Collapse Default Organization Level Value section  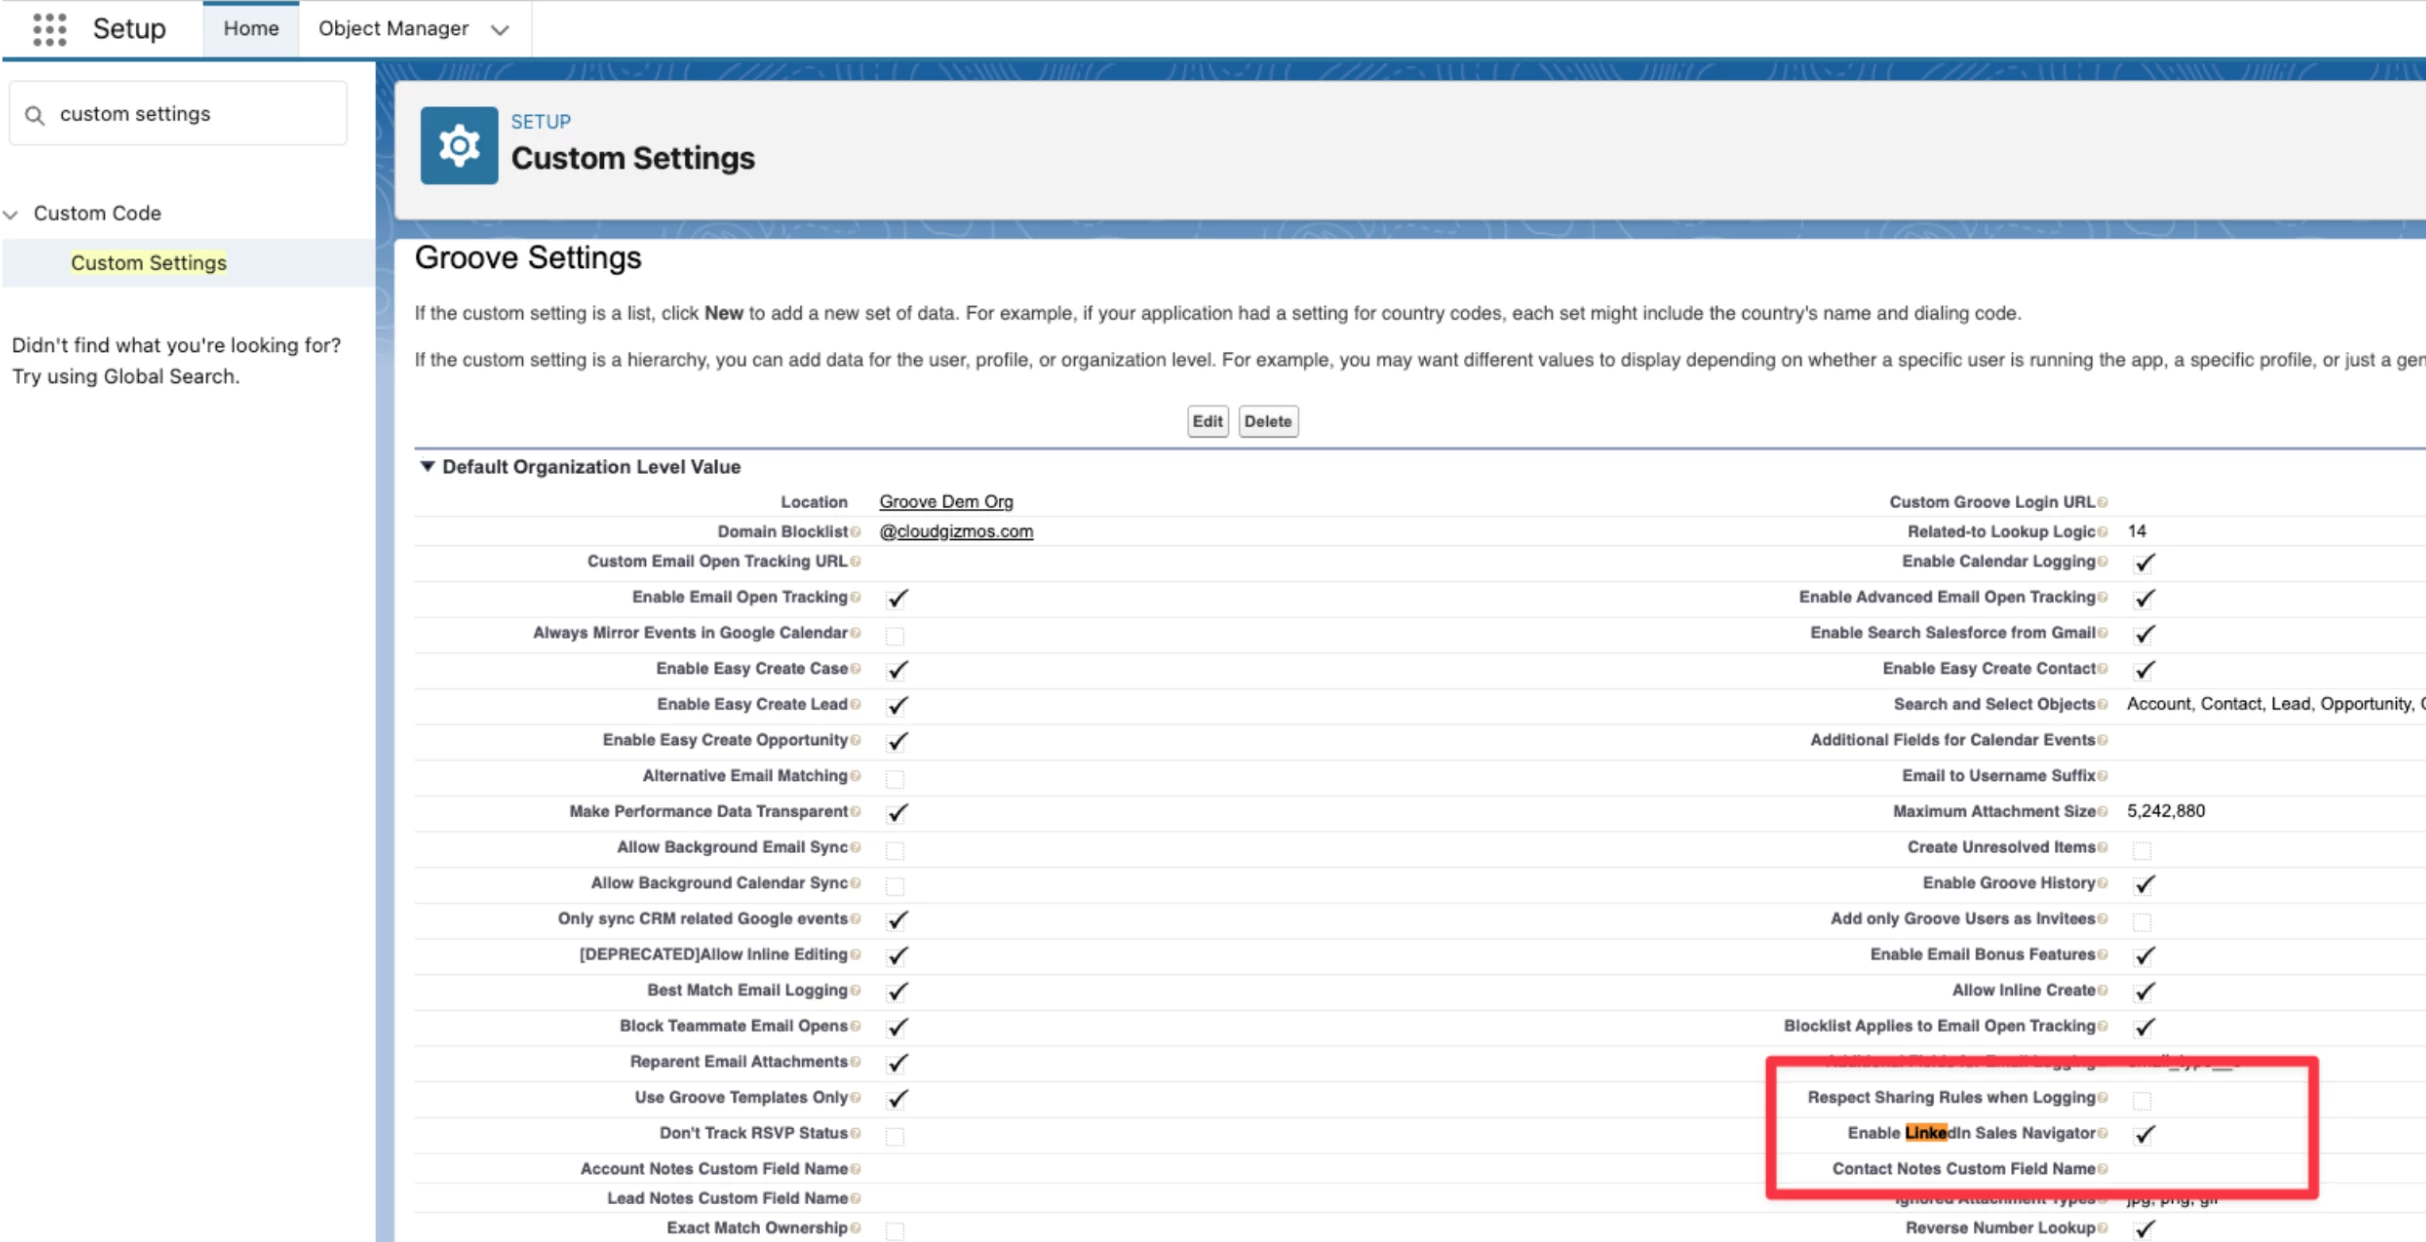coord(428,467)
